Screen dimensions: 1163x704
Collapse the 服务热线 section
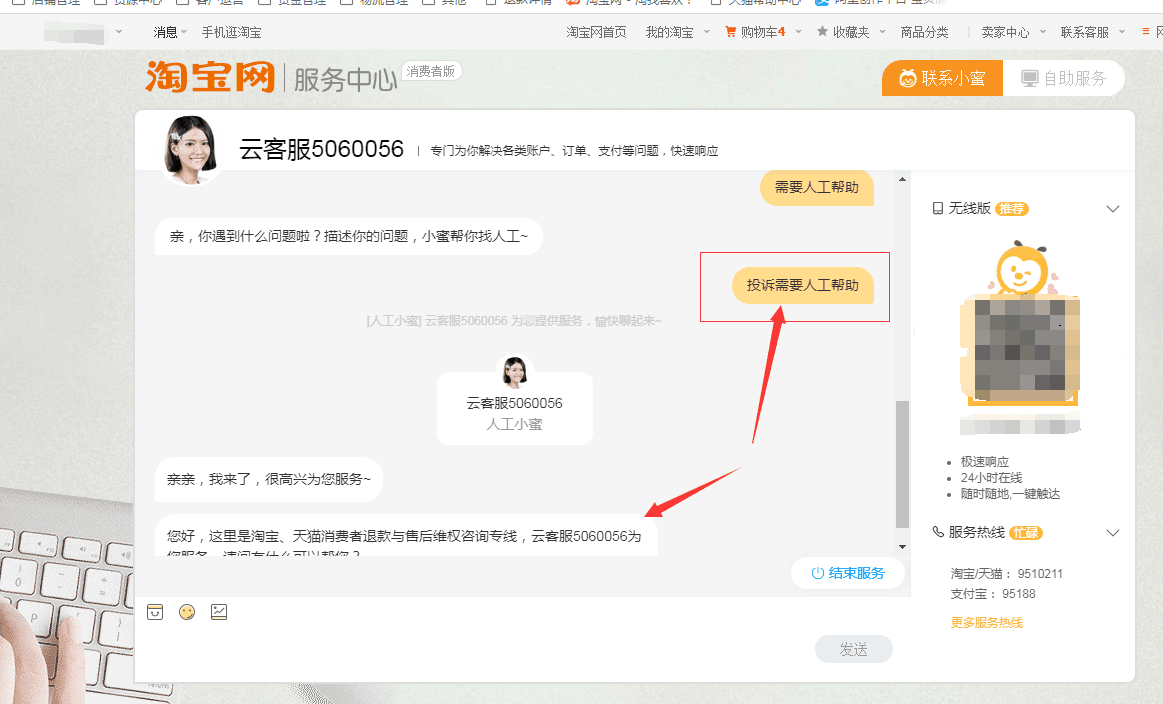click(1113, 532)
